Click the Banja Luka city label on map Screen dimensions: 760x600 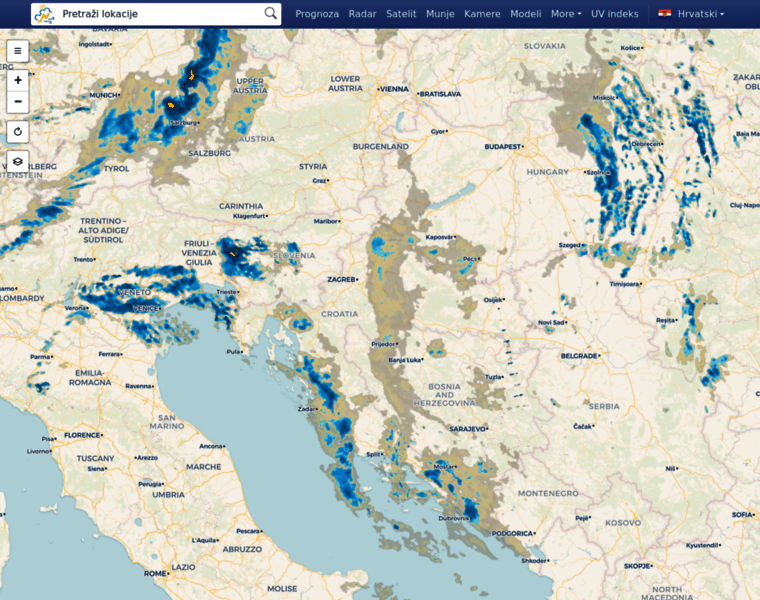tap(405, 360)
